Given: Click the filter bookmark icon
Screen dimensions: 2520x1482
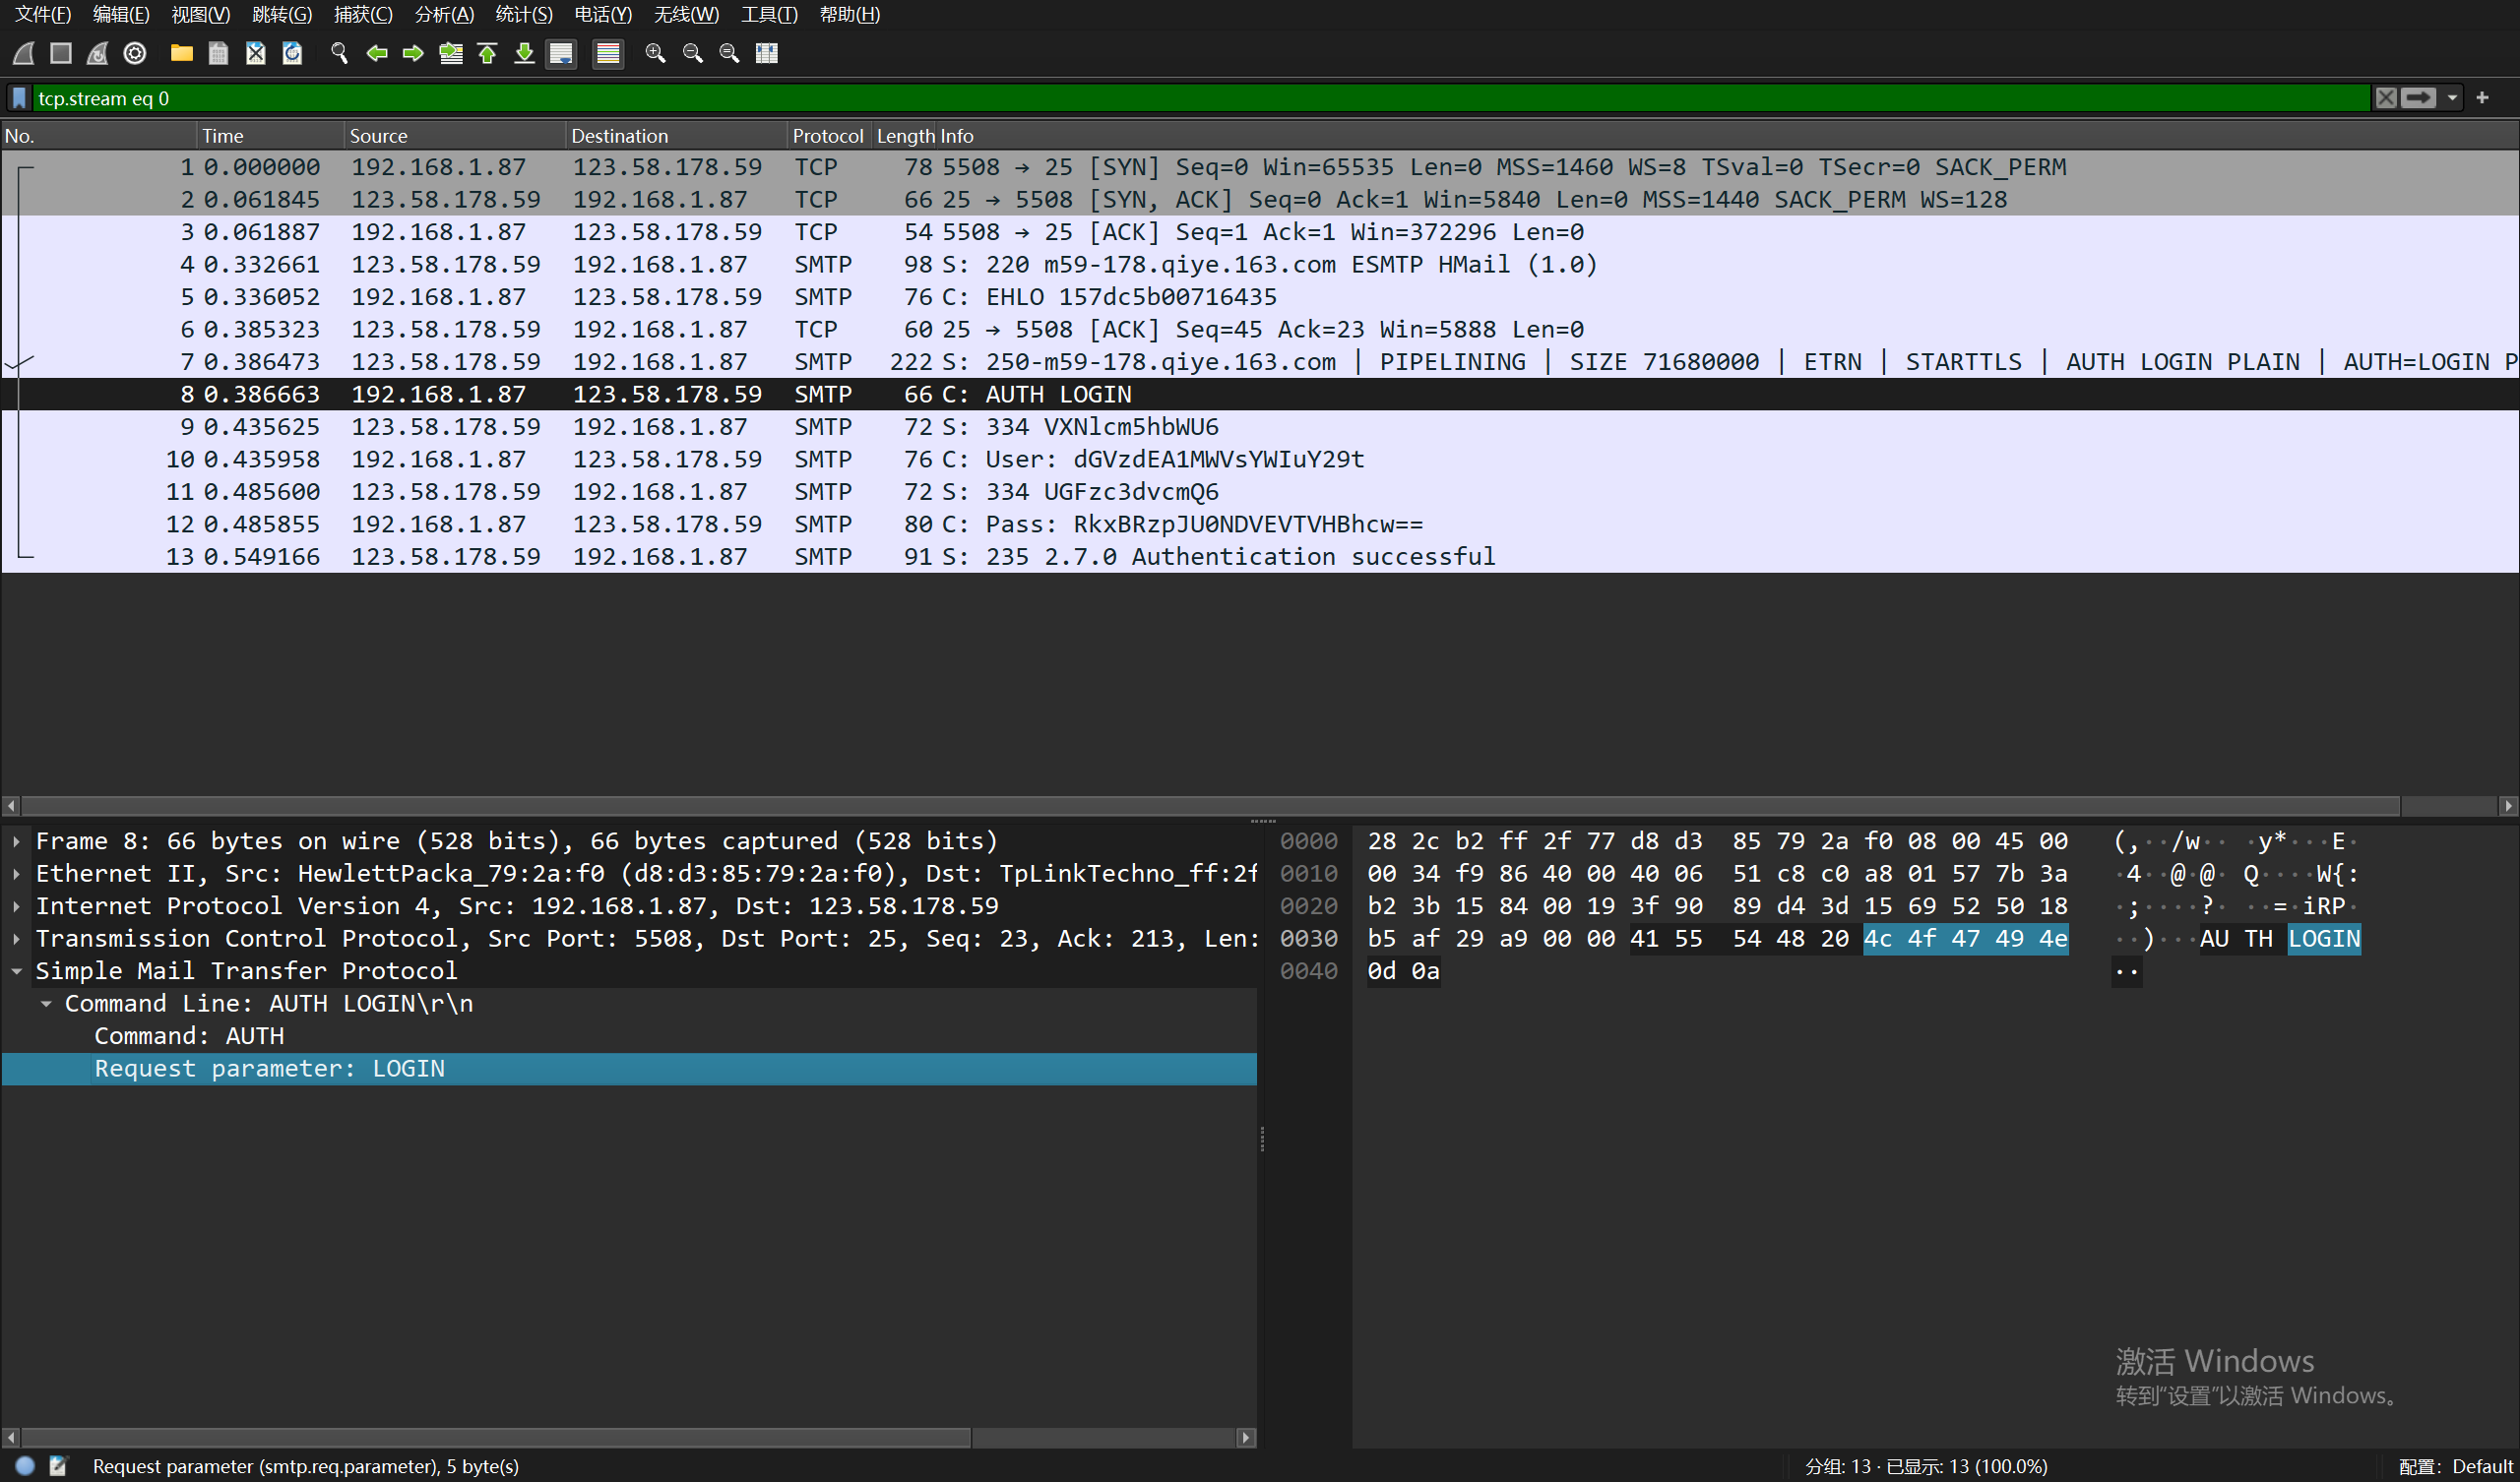Looking at the screenshot, I should coord(19,98).
